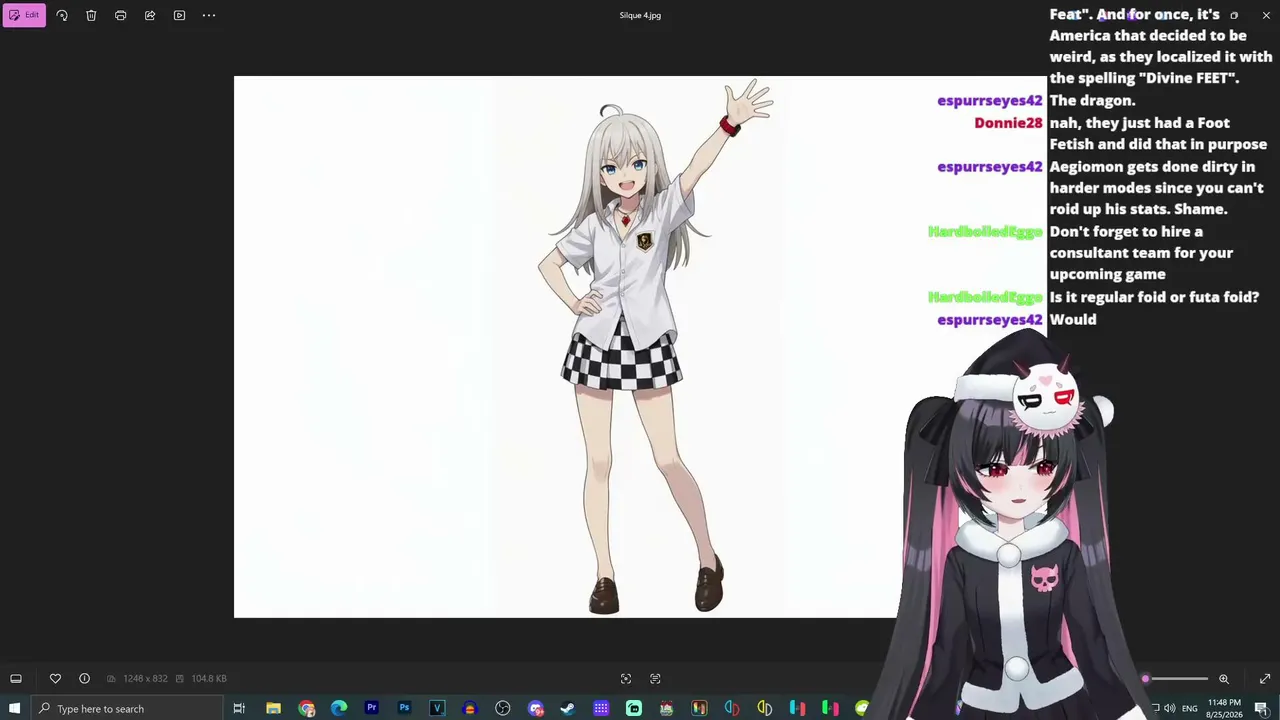Screen dimensions: 1280x720
Task: Click the Type here to search box
Action: click(126, 708)
